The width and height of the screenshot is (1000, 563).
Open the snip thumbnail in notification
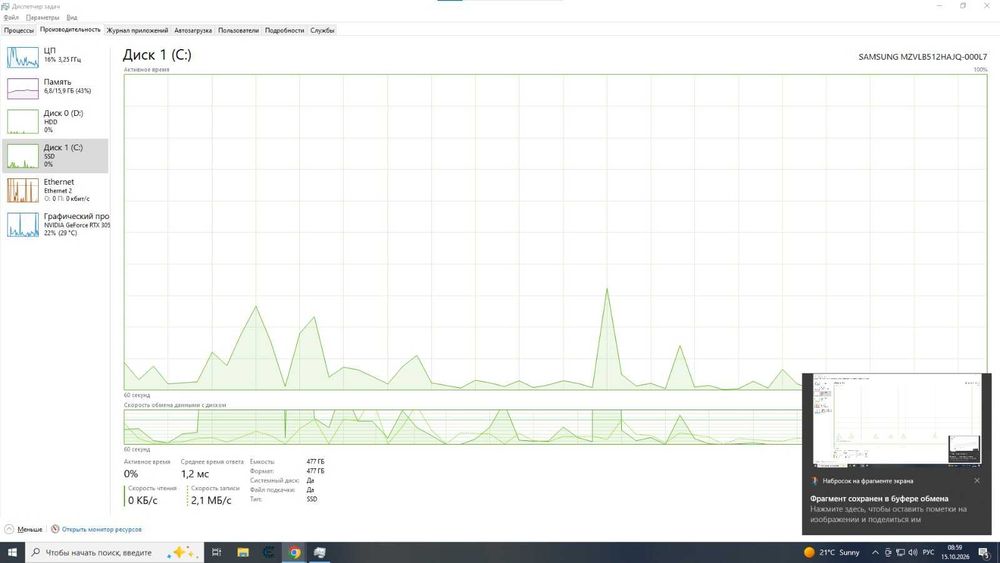click(x=897, y=420)
